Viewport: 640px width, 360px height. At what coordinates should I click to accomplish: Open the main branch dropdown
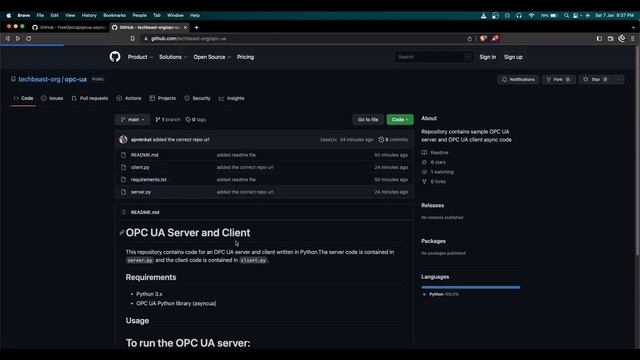pyautogui.click(x=133, y=120)
